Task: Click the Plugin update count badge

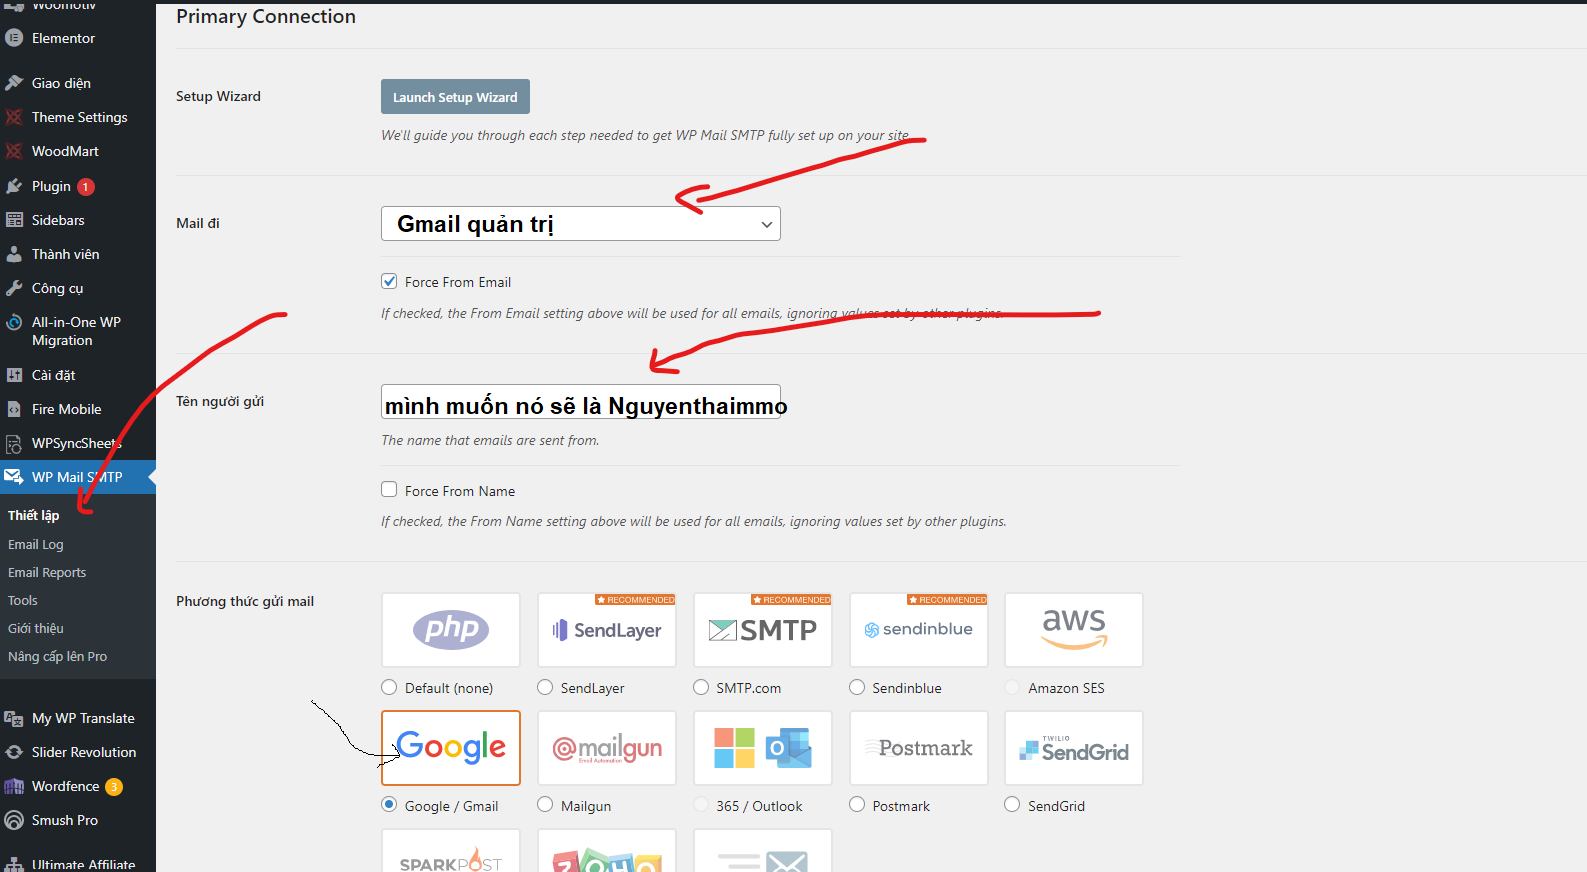Action: point(86,187)
